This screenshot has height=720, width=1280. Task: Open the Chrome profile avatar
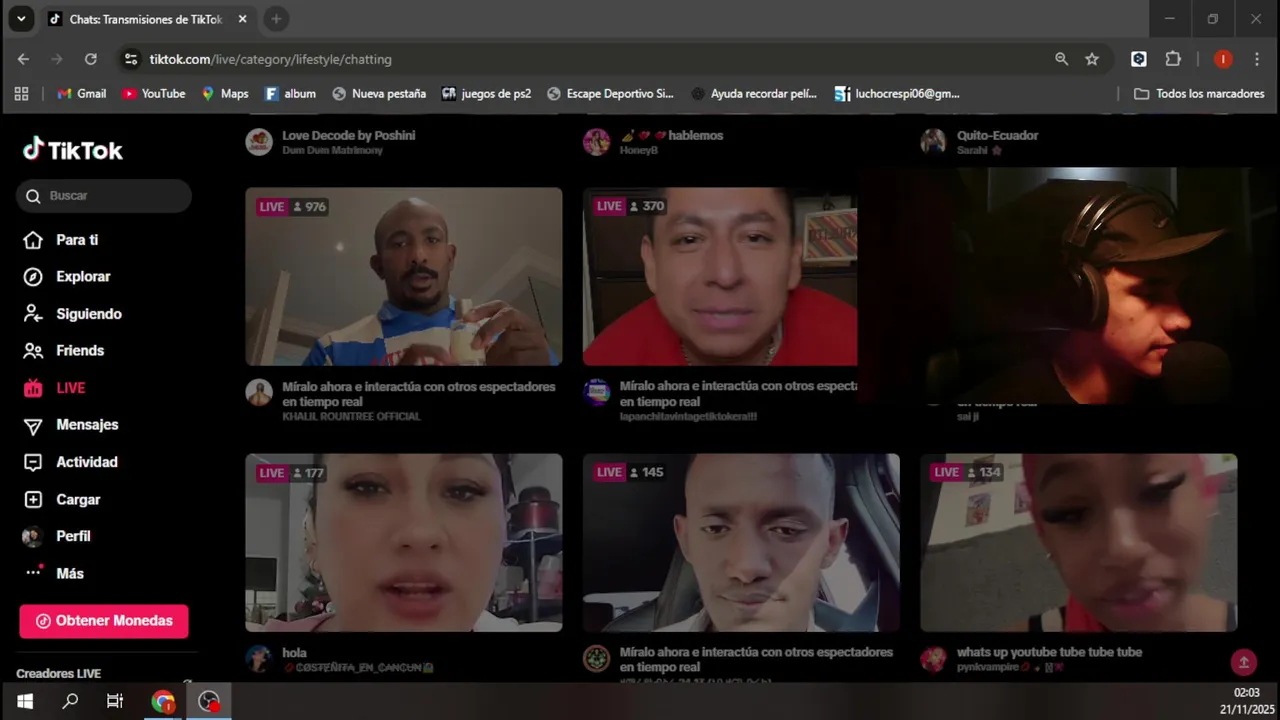[1223, 59]
